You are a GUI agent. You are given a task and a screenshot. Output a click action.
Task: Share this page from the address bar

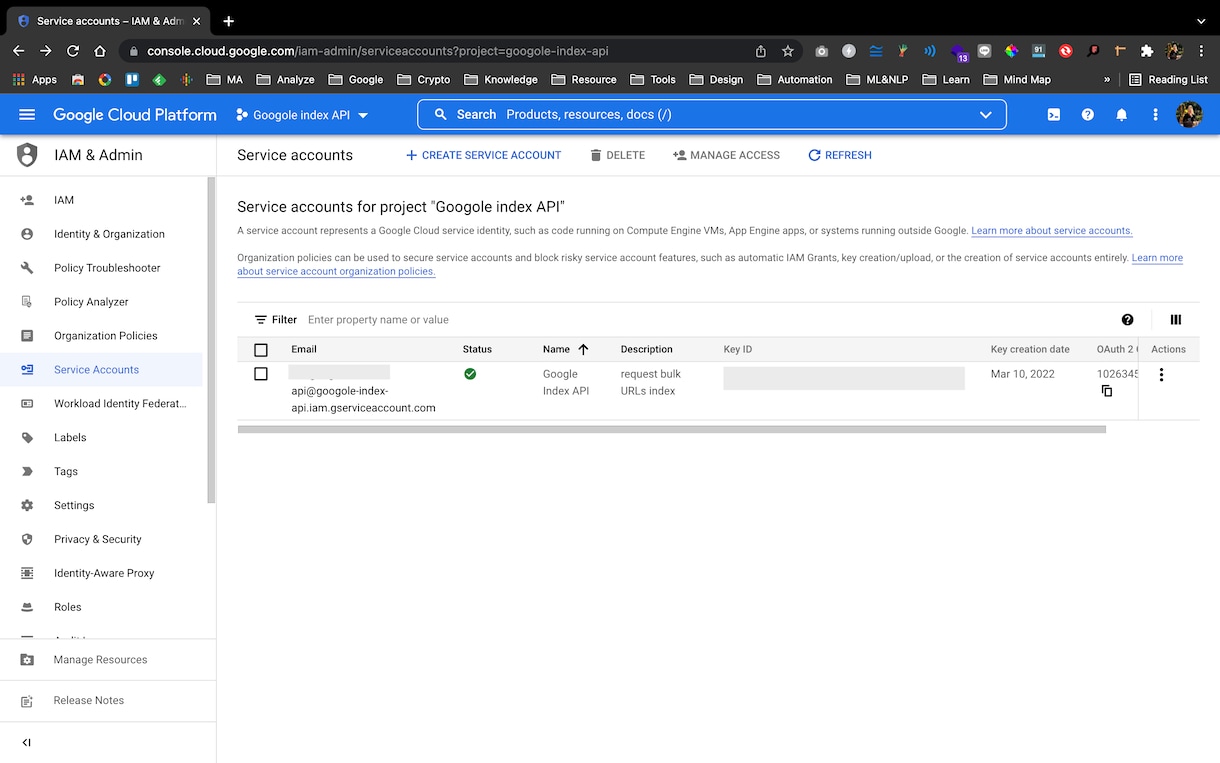pyautogui.click(x=761, y=51)
